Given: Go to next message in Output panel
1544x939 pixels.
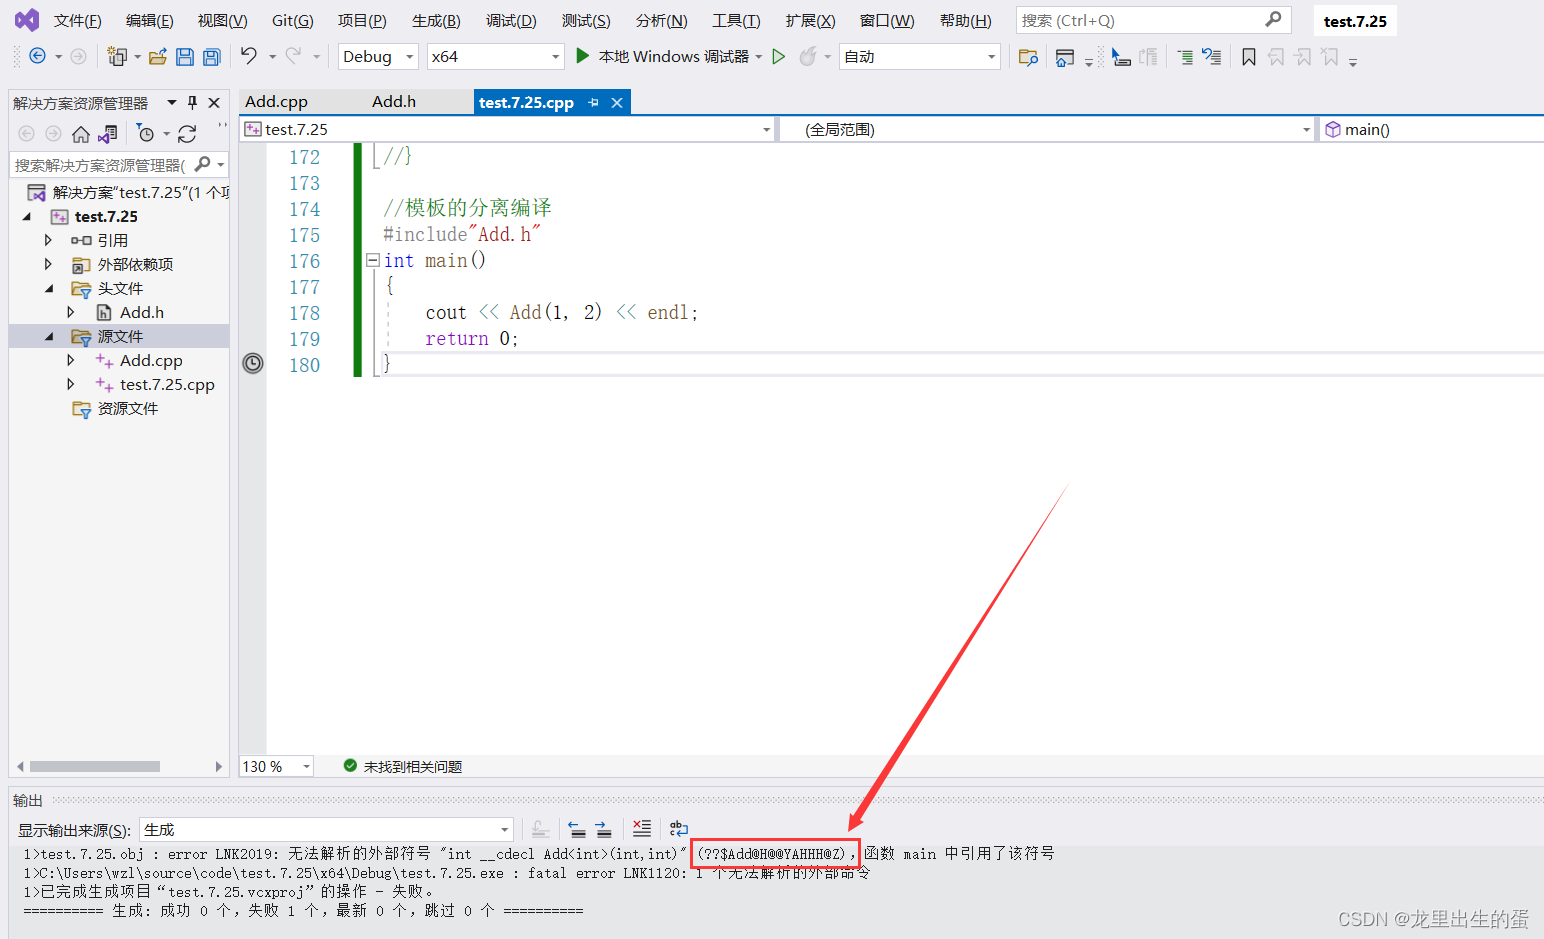Looking at the screenshot, I should coord(603,829).
